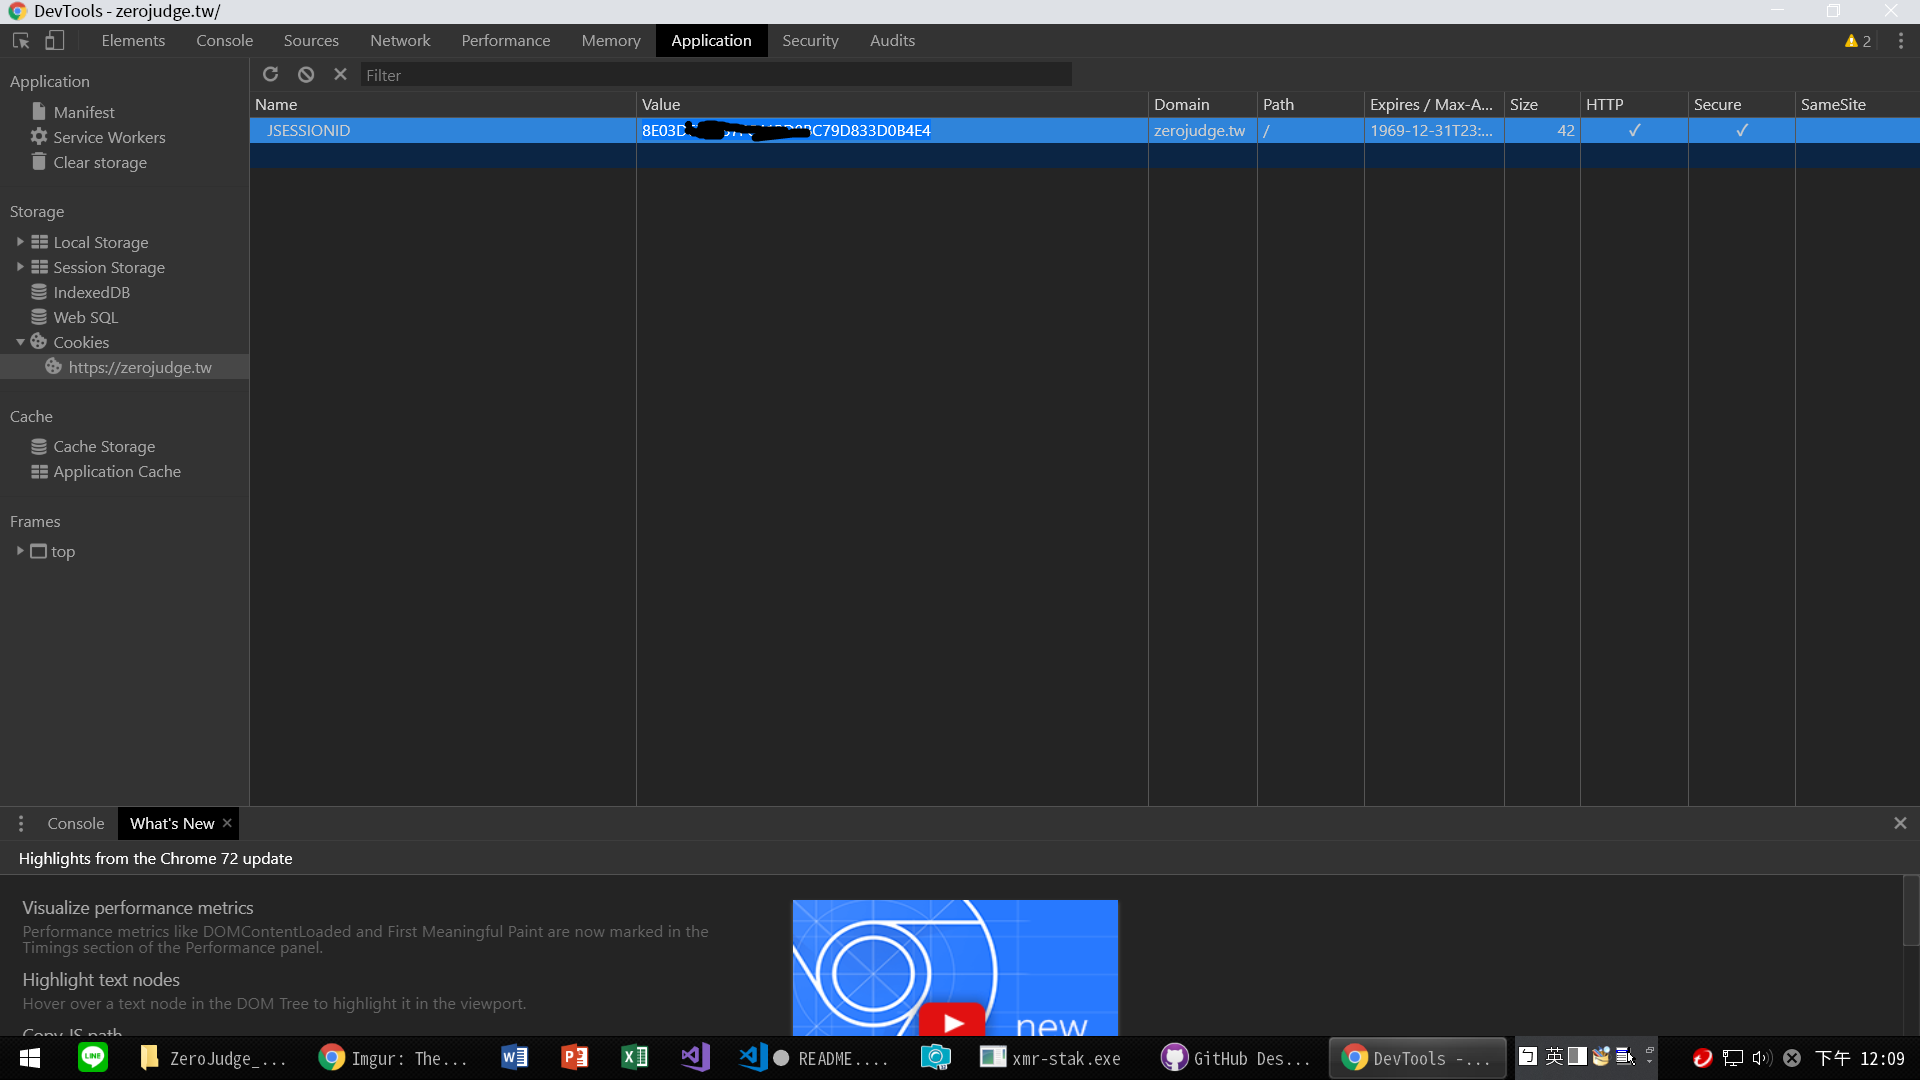1920x1080 pixels.
Task: Select the Elements panel tab
Action: [132, 40]
